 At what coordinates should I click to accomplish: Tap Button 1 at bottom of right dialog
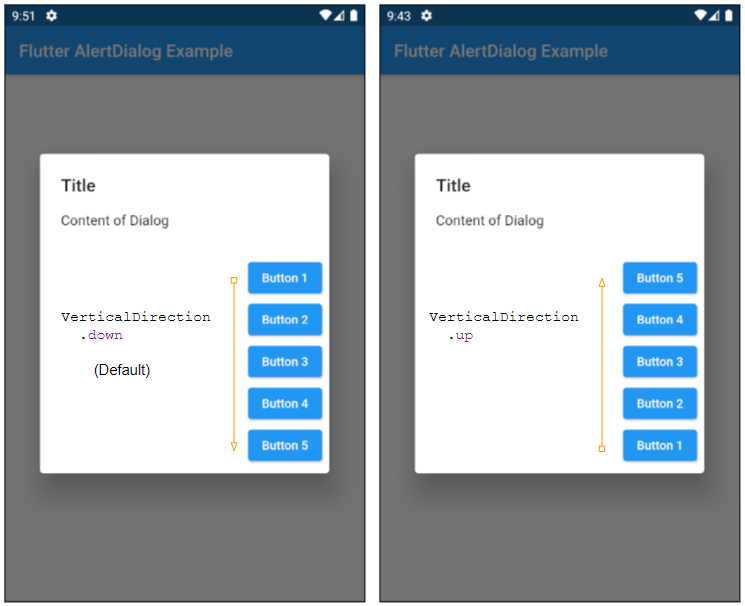coord(659,445)
